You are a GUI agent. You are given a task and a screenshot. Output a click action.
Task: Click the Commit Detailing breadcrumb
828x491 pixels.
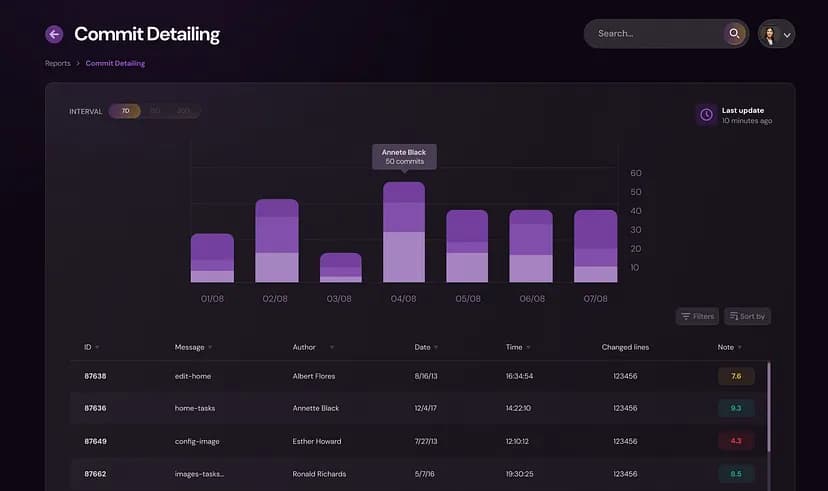(115, 63)
